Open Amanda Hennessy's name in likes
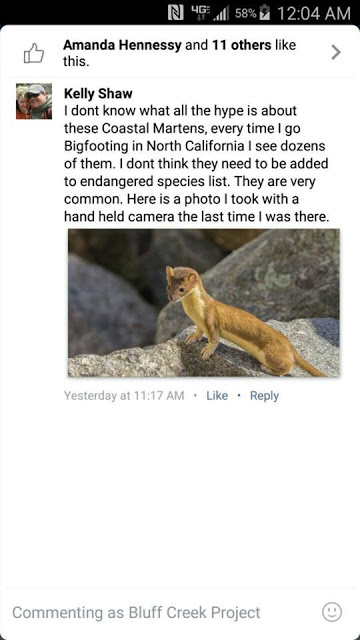This screenshot has height=640, width=360. [x=122, y=45]
